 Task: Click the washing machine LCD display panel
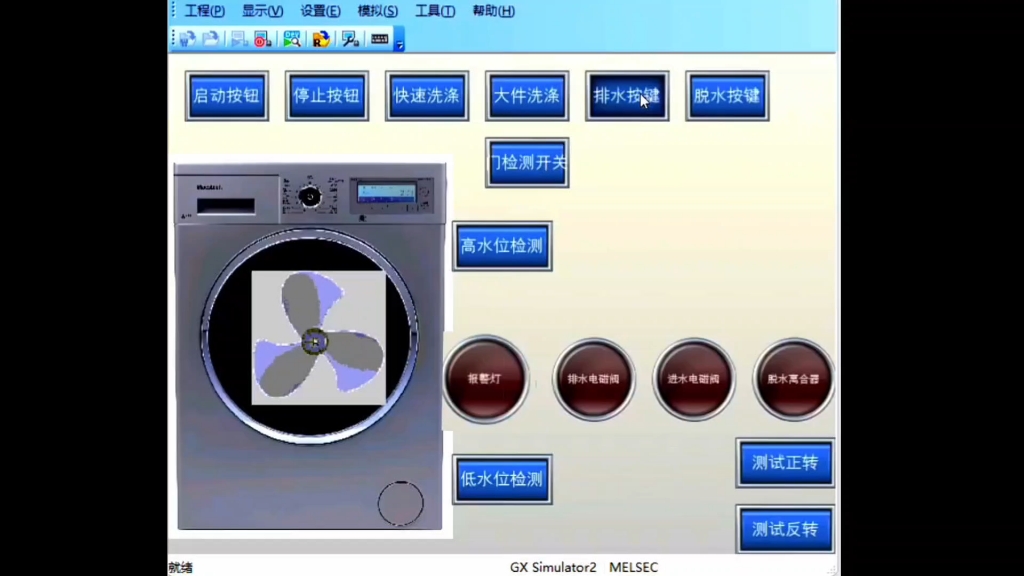(x=386, y=192)
